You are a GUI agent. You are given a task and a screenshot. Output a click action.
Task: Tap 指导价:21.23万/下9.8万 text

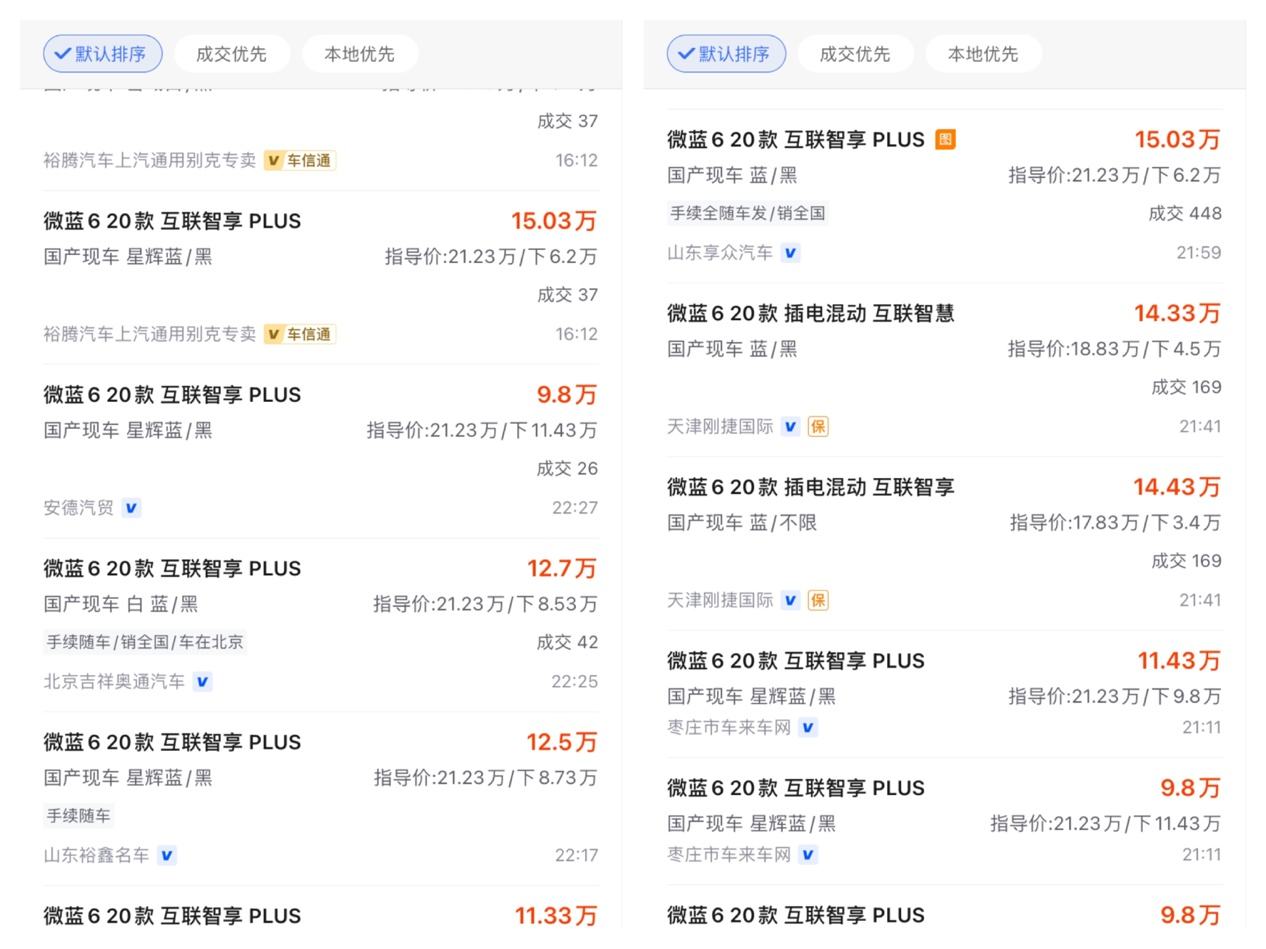[x=1115, y=697]
